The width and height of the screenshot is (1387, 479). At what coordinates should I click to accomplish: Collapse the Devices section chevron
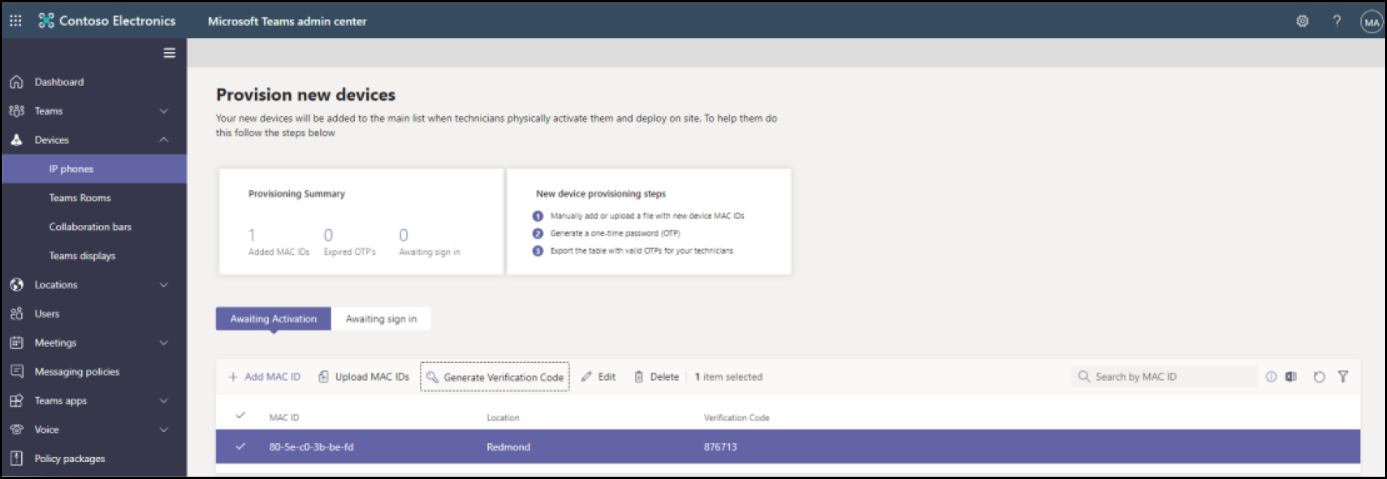[x=164, y=140]
